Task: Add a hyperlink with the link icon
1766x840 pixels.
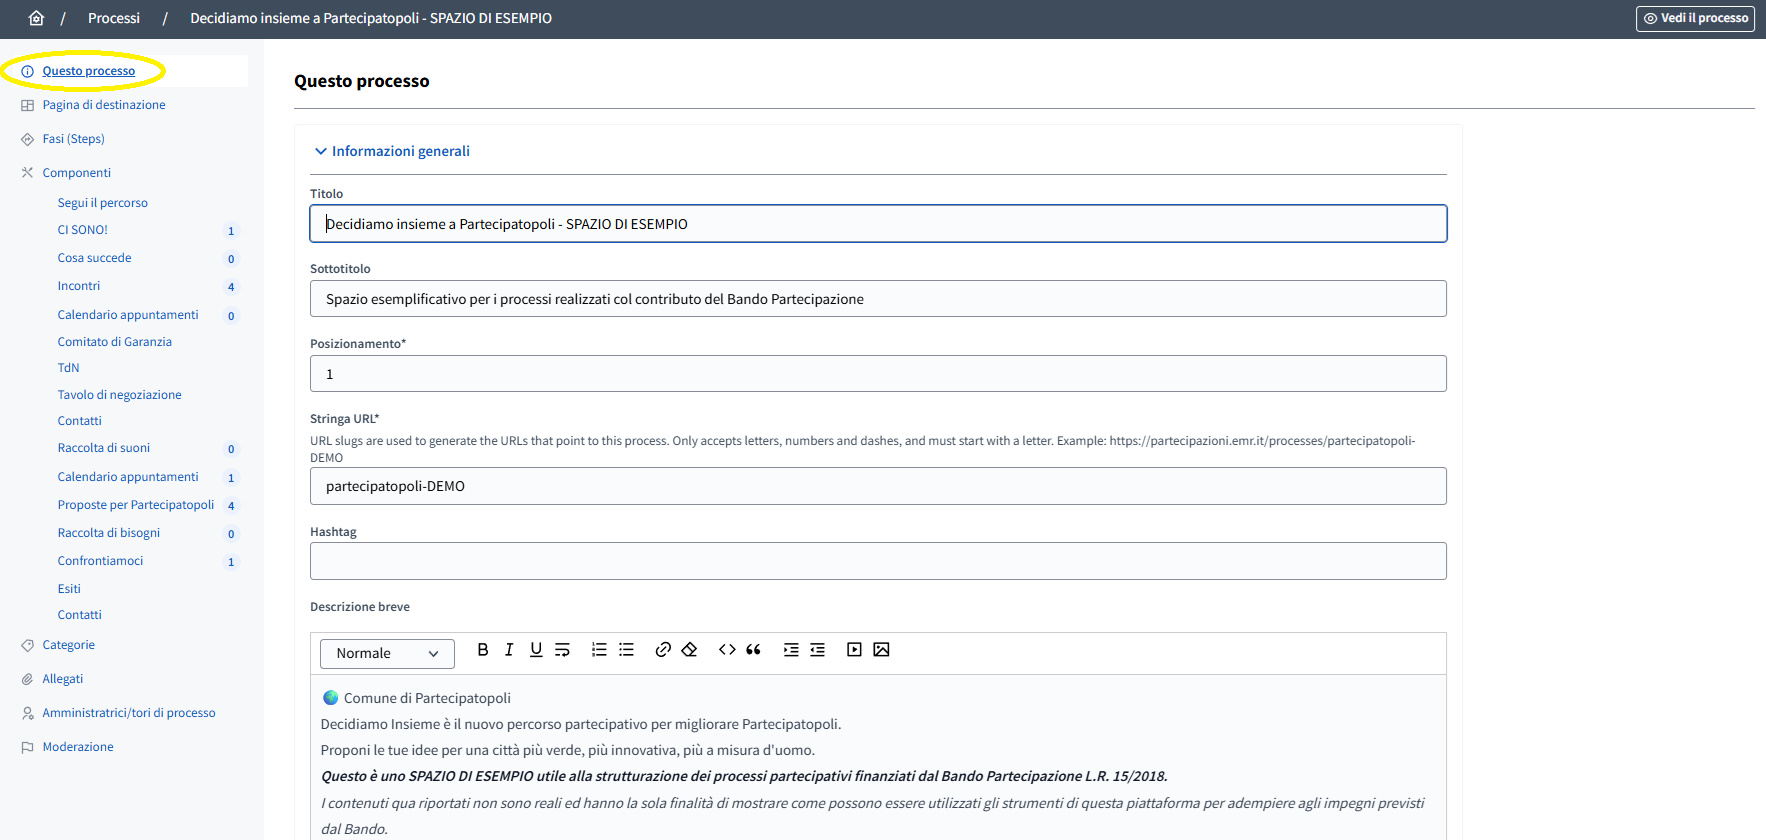Action: (662, 650)
